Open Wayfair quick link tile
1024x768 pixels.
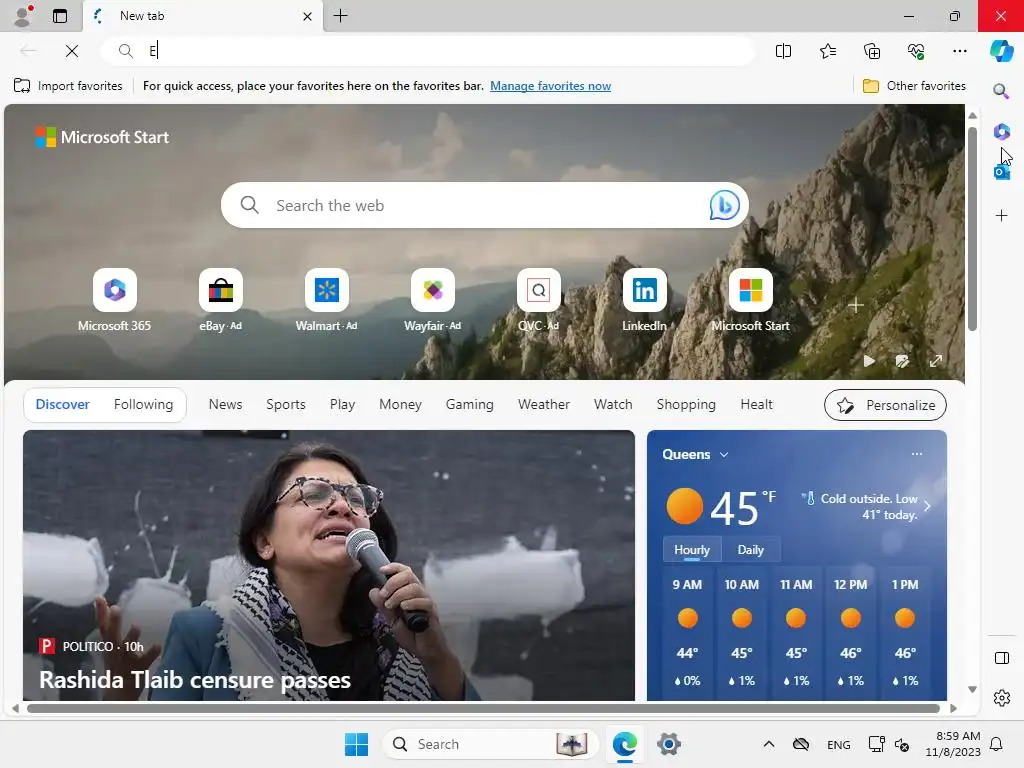click(x=432, y=300)
